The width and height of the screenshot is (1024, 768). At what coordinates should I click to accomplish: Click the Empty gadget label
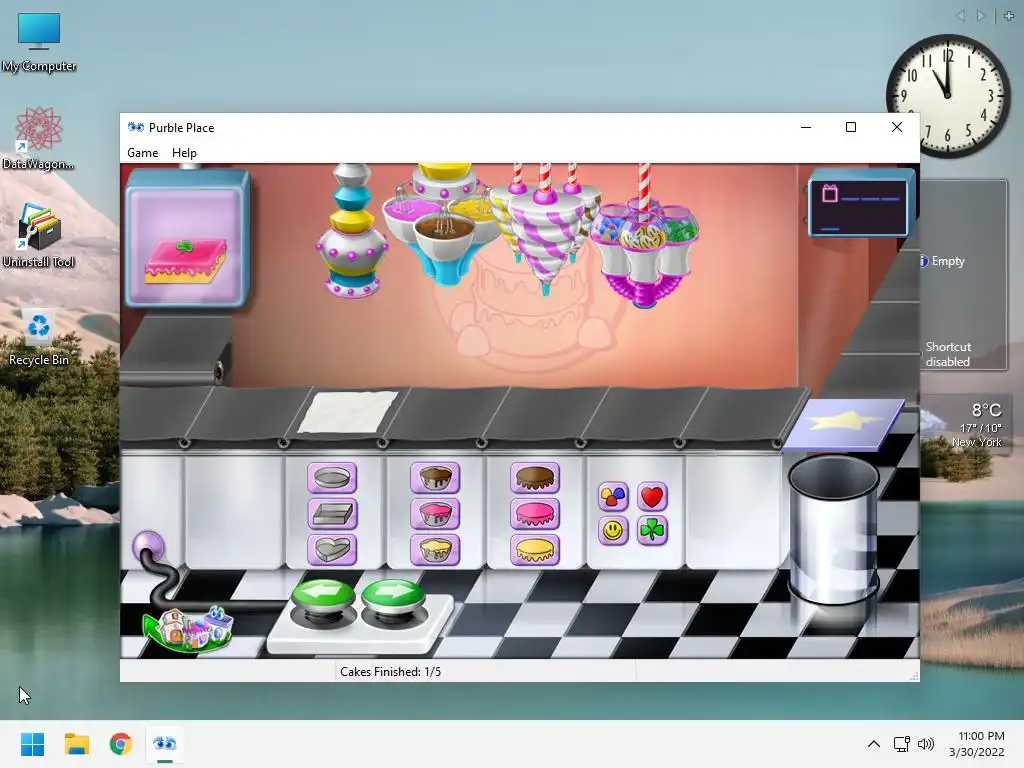point(948,261)
